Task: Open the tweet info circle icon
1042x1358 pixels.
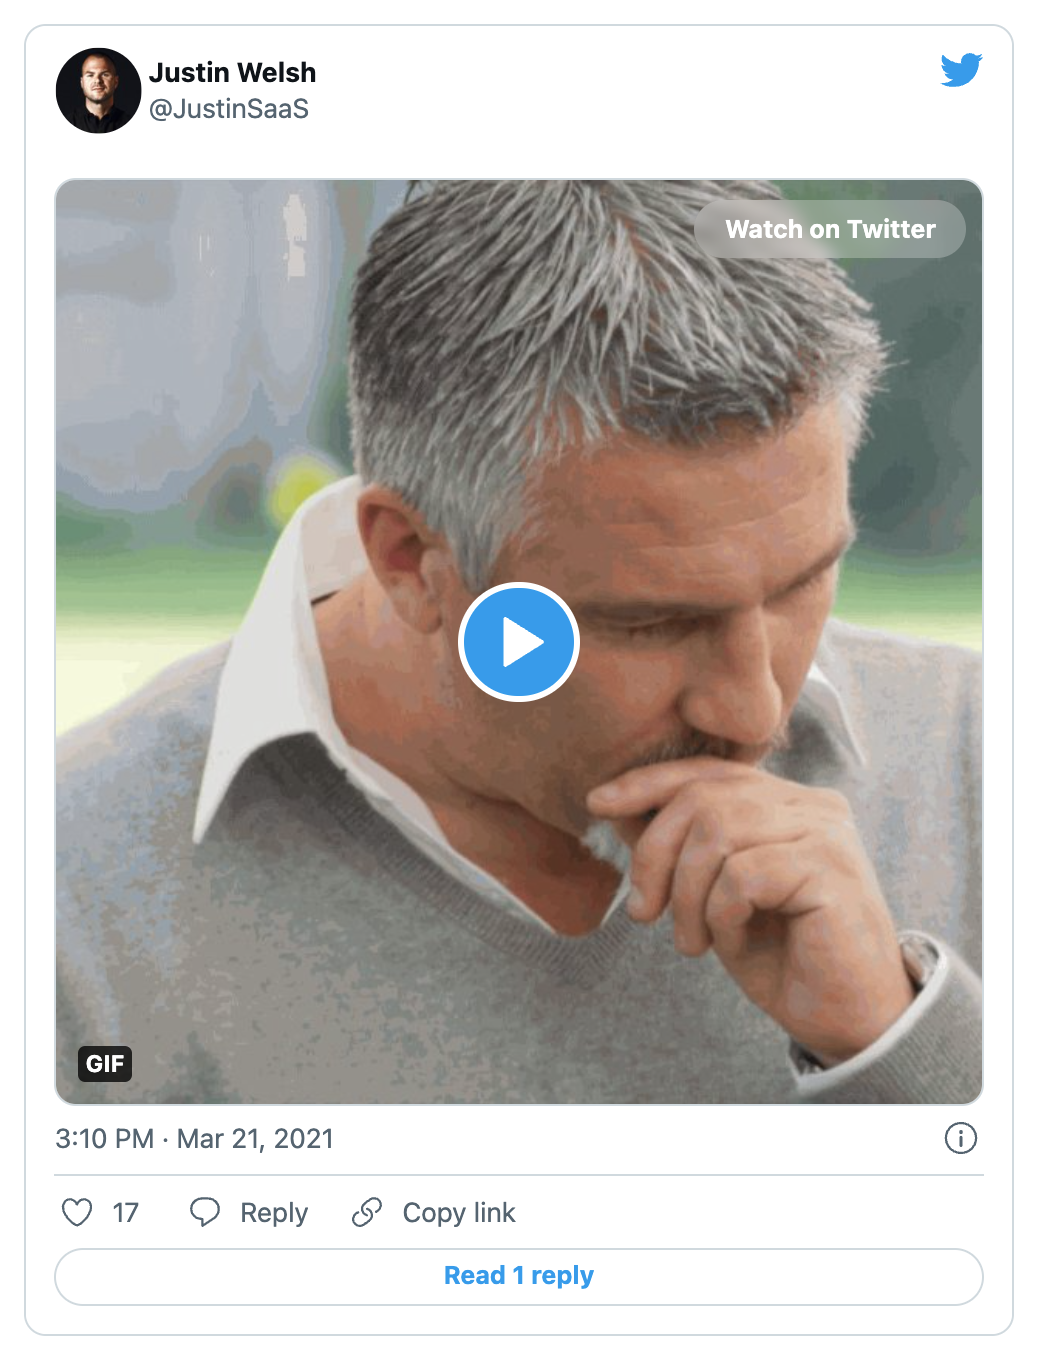Action: [x=960, y=1138]
